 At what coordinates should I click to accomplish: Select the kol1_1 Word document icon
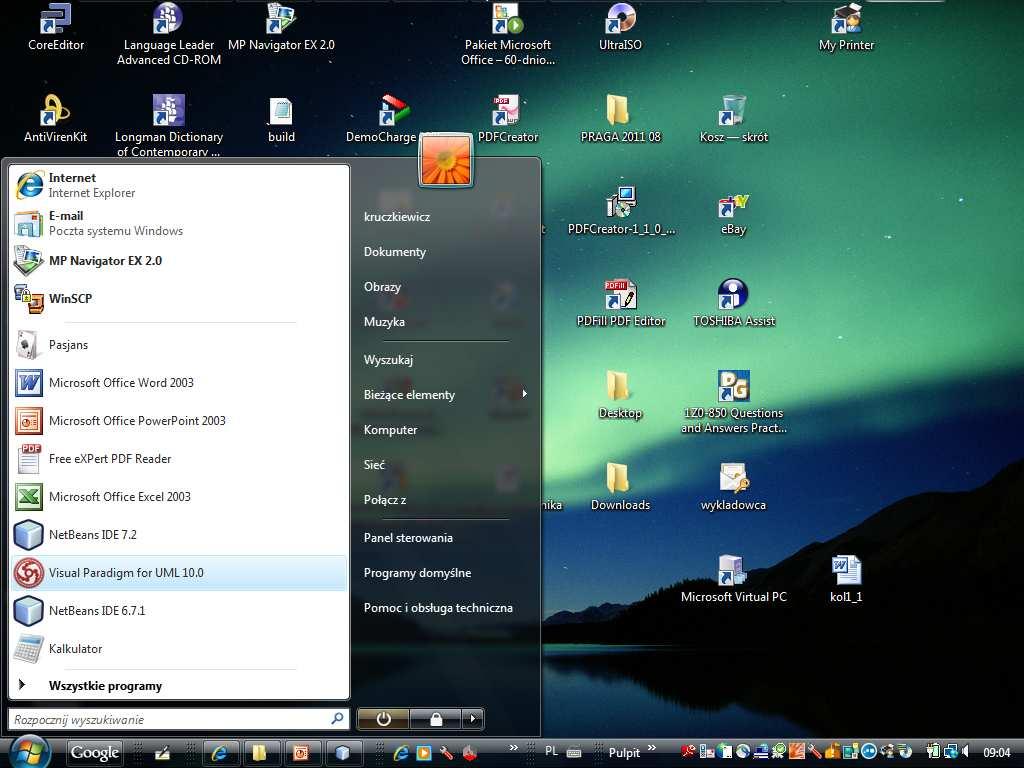point(846,579)
